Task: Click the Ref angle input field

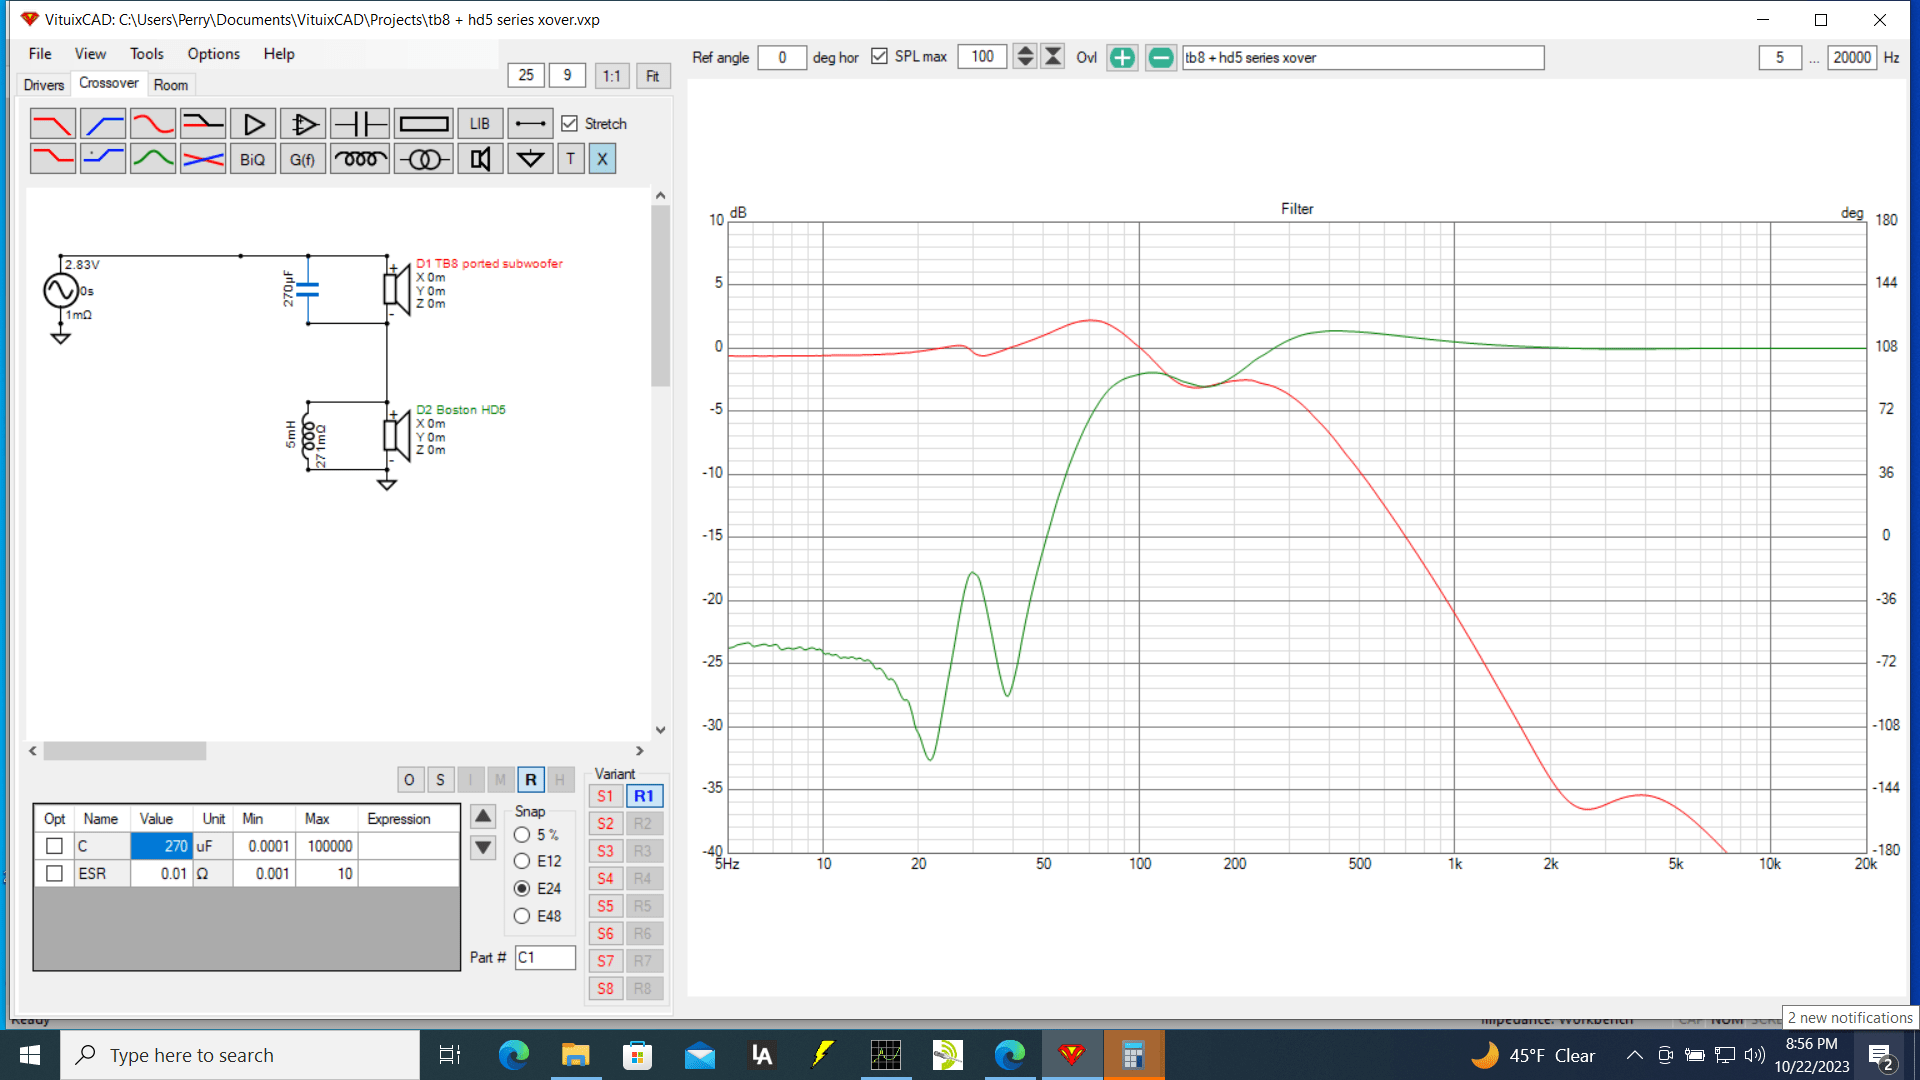Action: [782, 57]
